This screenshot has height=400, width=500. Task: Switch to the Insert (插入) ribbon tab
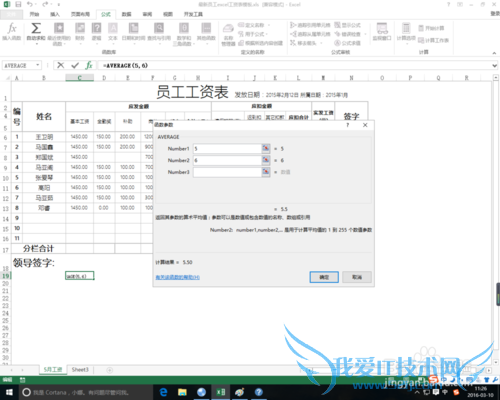pos(55,14)
